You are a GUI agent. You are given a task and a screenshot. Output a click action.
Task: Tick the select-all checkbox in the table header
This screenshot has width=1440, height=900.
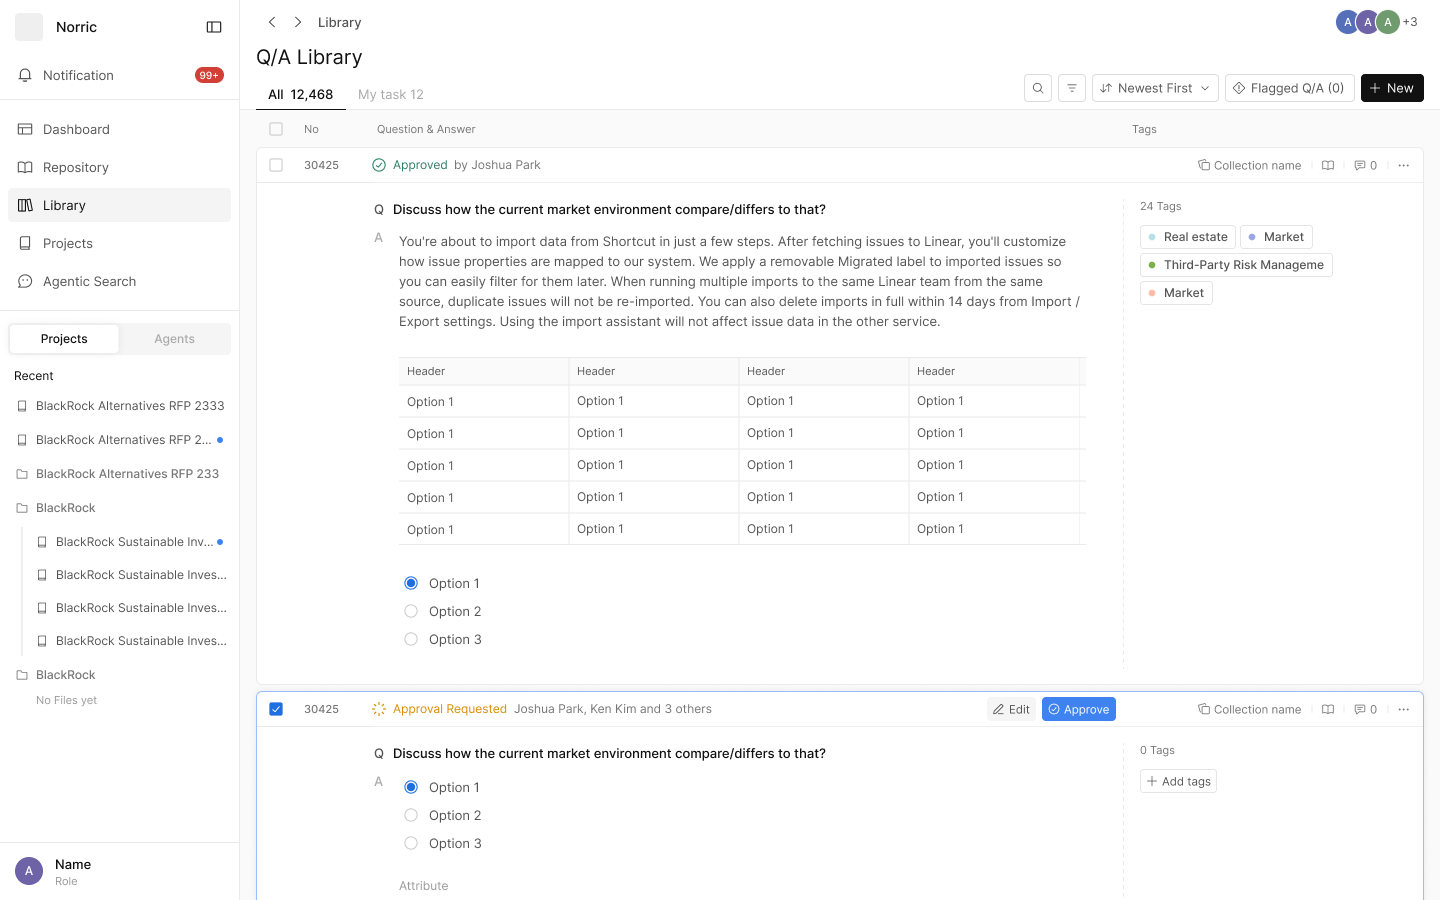pos(276,129)
